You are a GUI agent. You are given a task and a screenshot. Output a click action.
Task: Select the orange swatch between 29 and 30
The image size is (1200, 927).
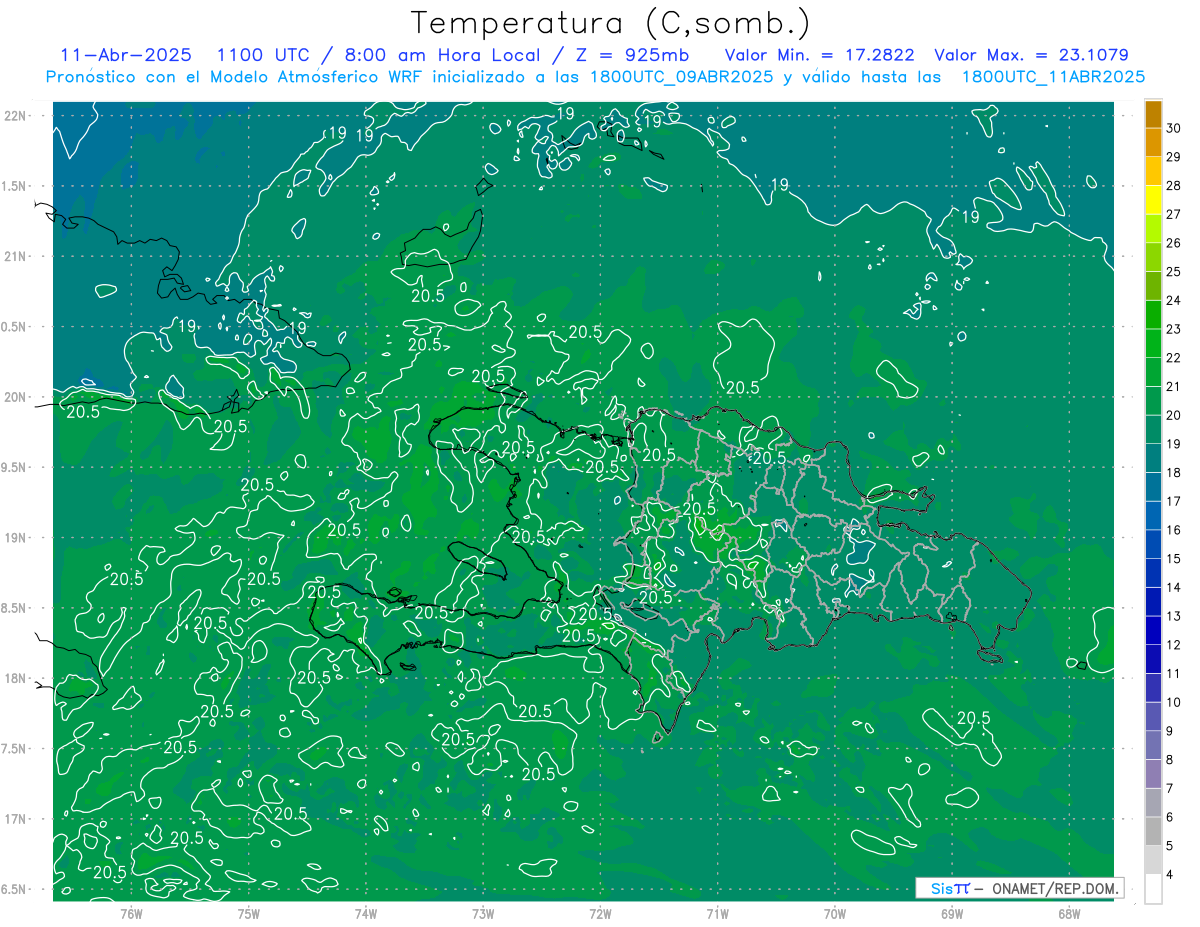[x=1153, y=143]
